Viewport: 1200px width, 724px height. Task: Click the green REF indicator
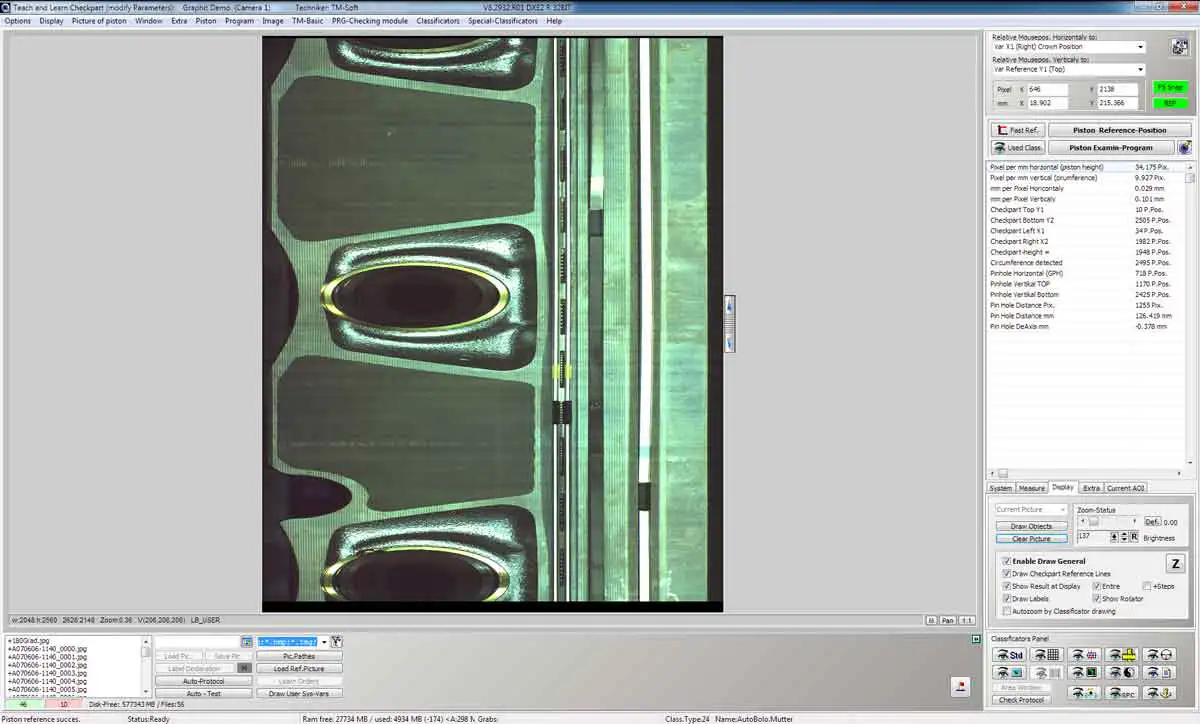(x=1170, y=103)
